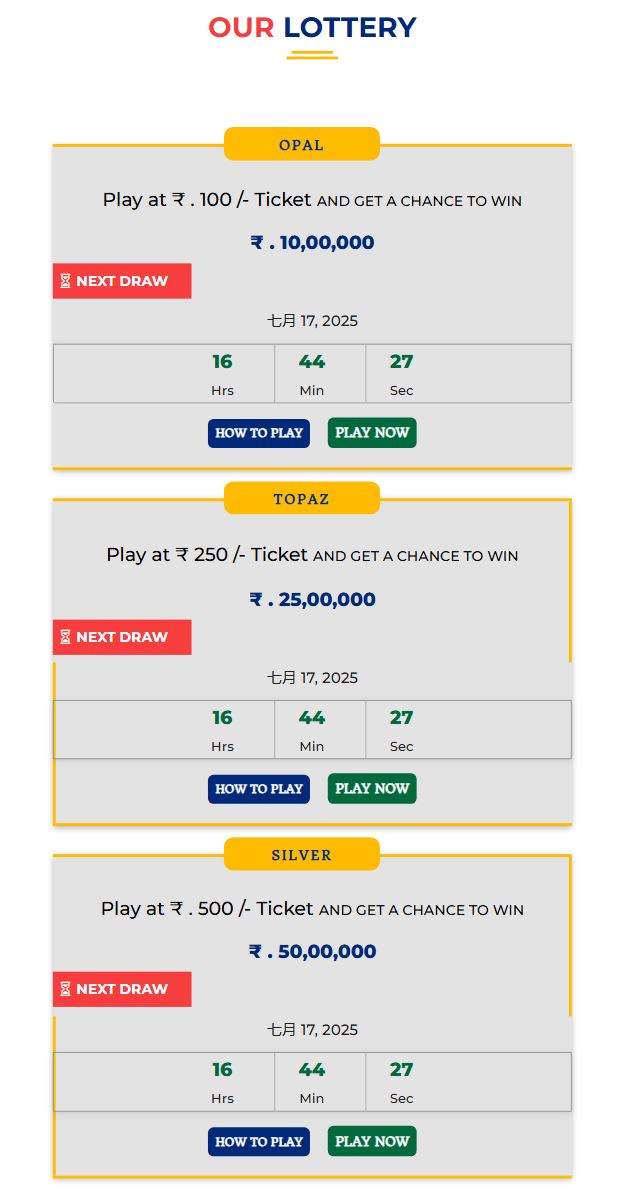
Task: Select the SILVER lottery label badge
Action: (x=302, y=855)
